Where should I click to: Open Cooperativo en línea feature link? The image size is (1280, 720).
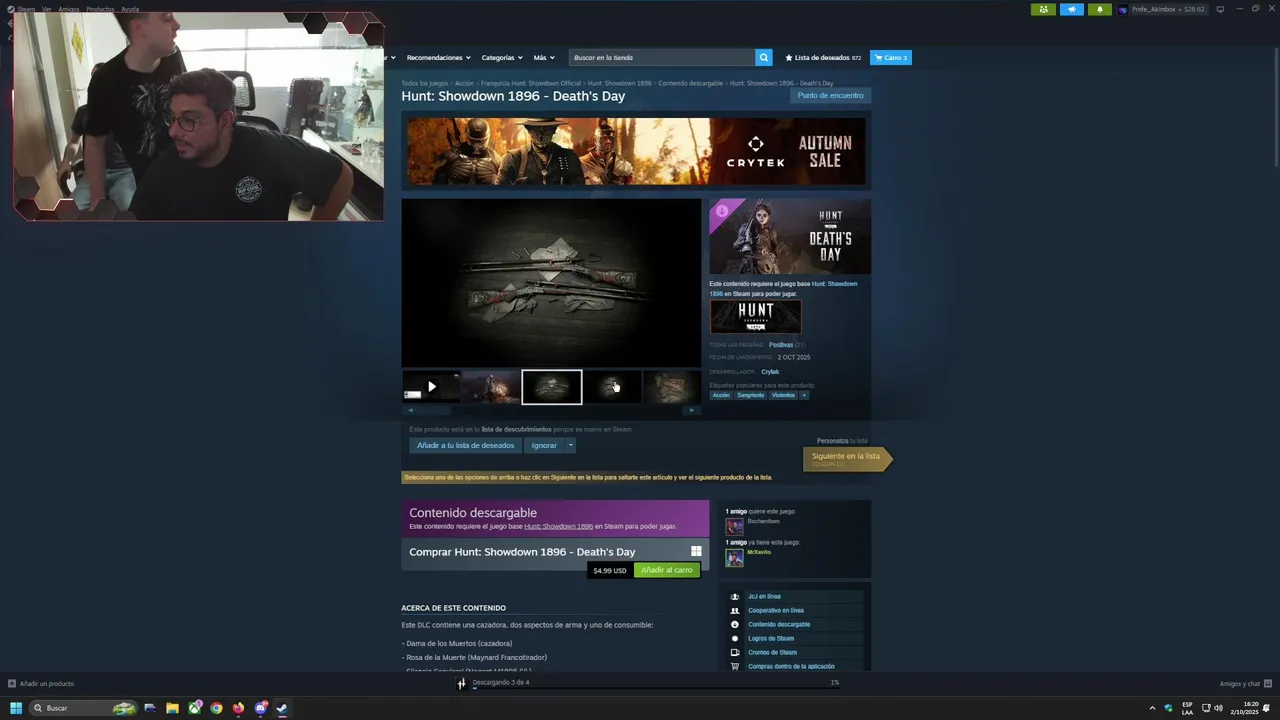tap(776, 610)
